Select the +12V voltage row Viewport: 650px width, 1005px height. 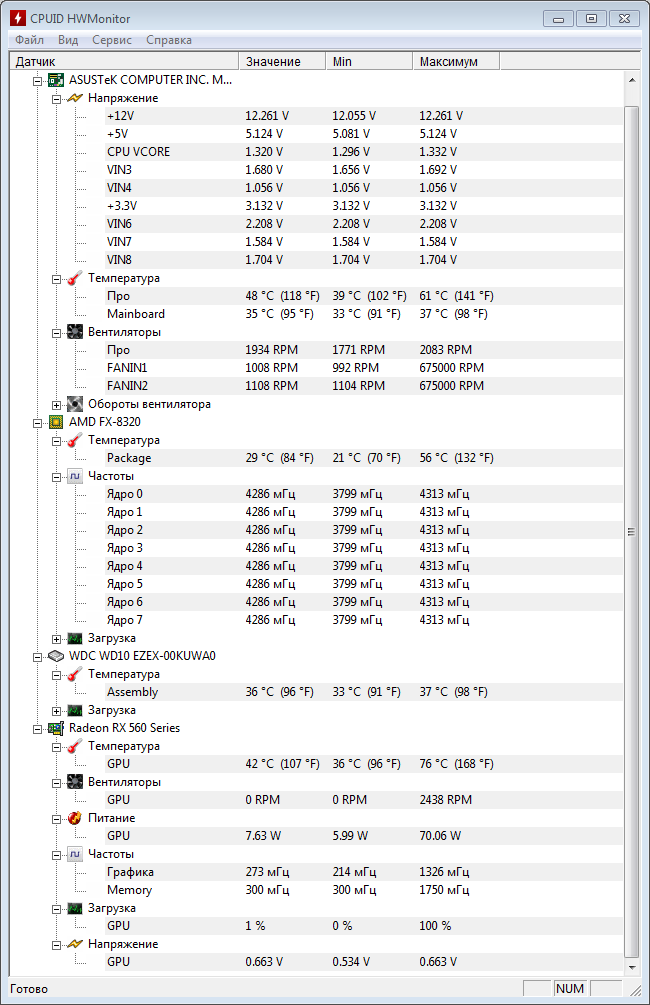pyautogui.click(x=363, y=116)
